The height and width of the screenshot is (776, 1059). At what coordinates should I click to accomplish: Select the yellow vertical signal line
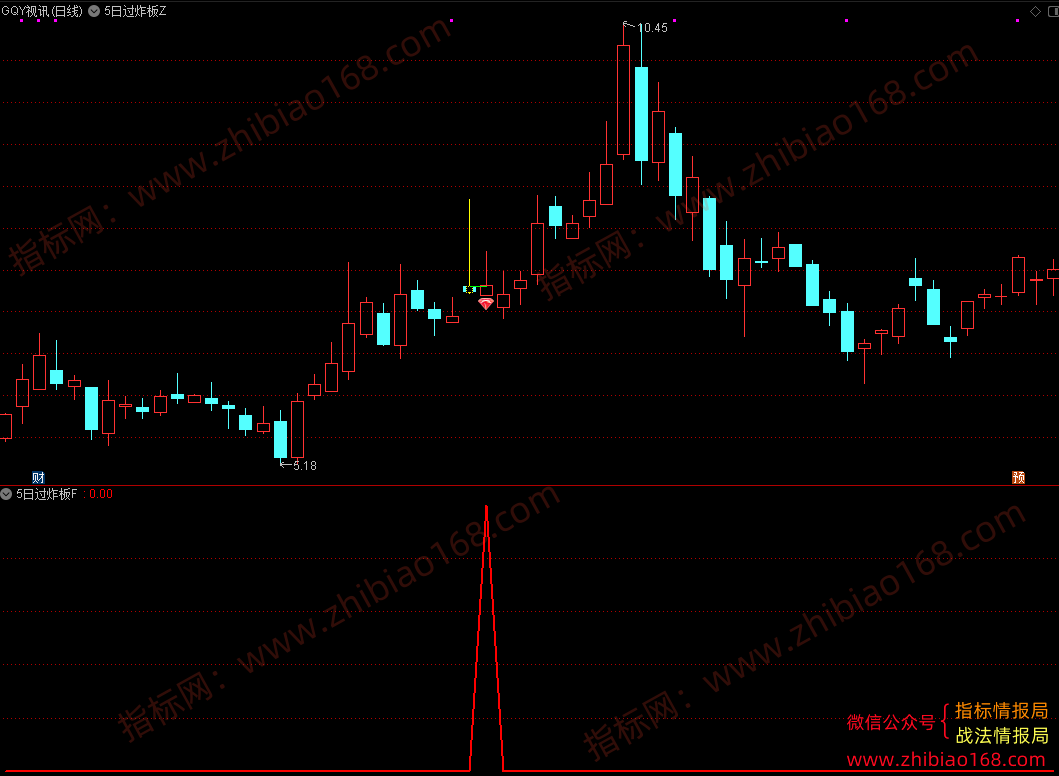(x=469, y=242)
